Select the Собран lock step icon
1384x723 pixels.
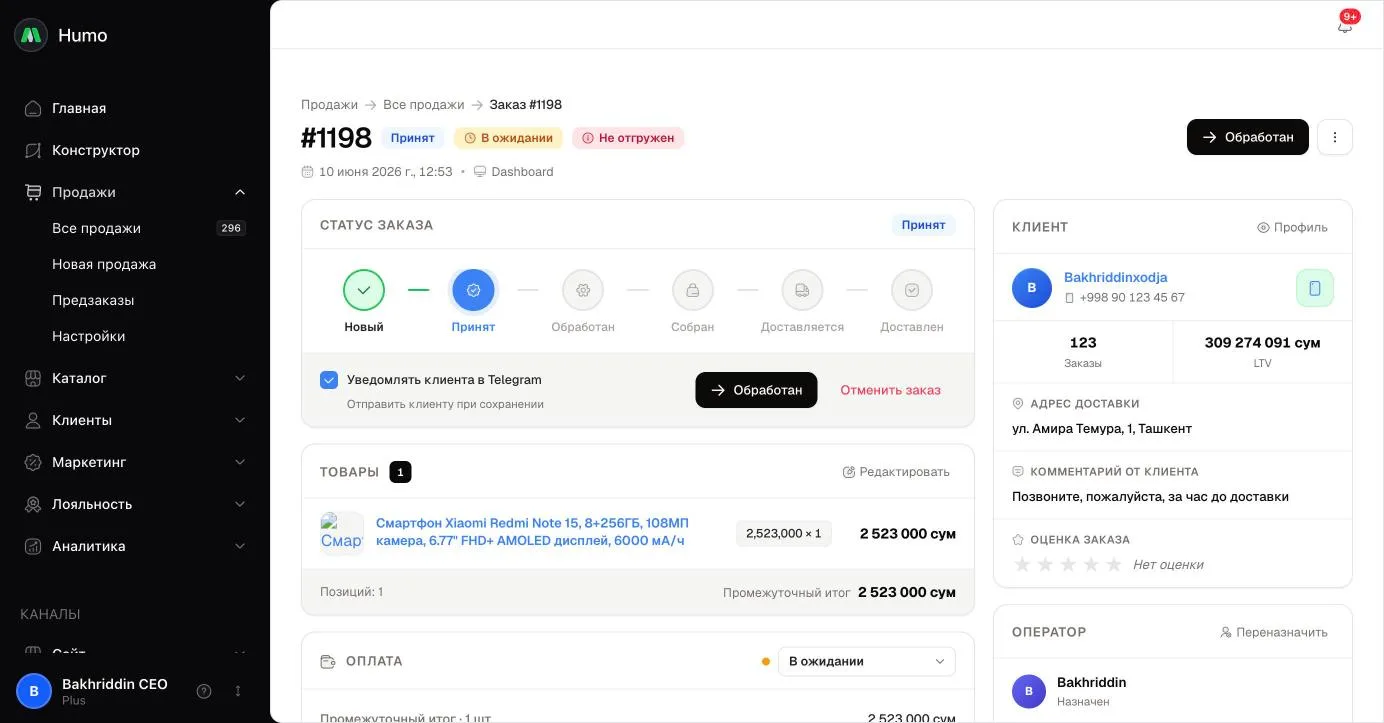pyautogui.click(x=693, y=290)
